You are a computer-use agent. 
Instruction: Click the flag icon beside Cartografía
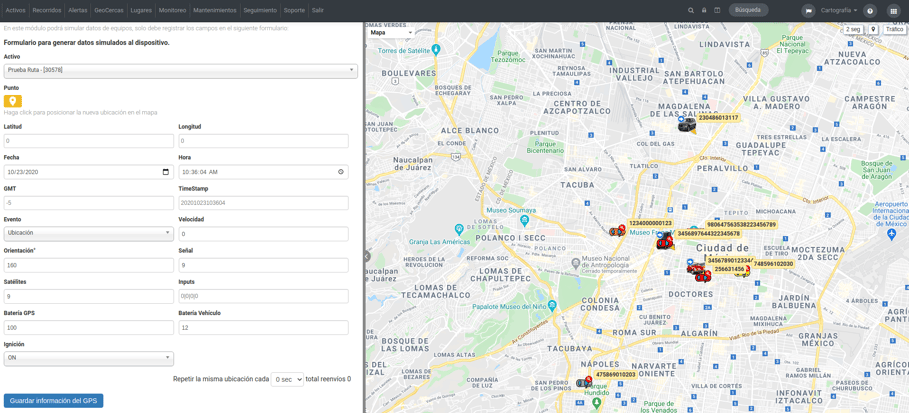(x=808, y=10)
